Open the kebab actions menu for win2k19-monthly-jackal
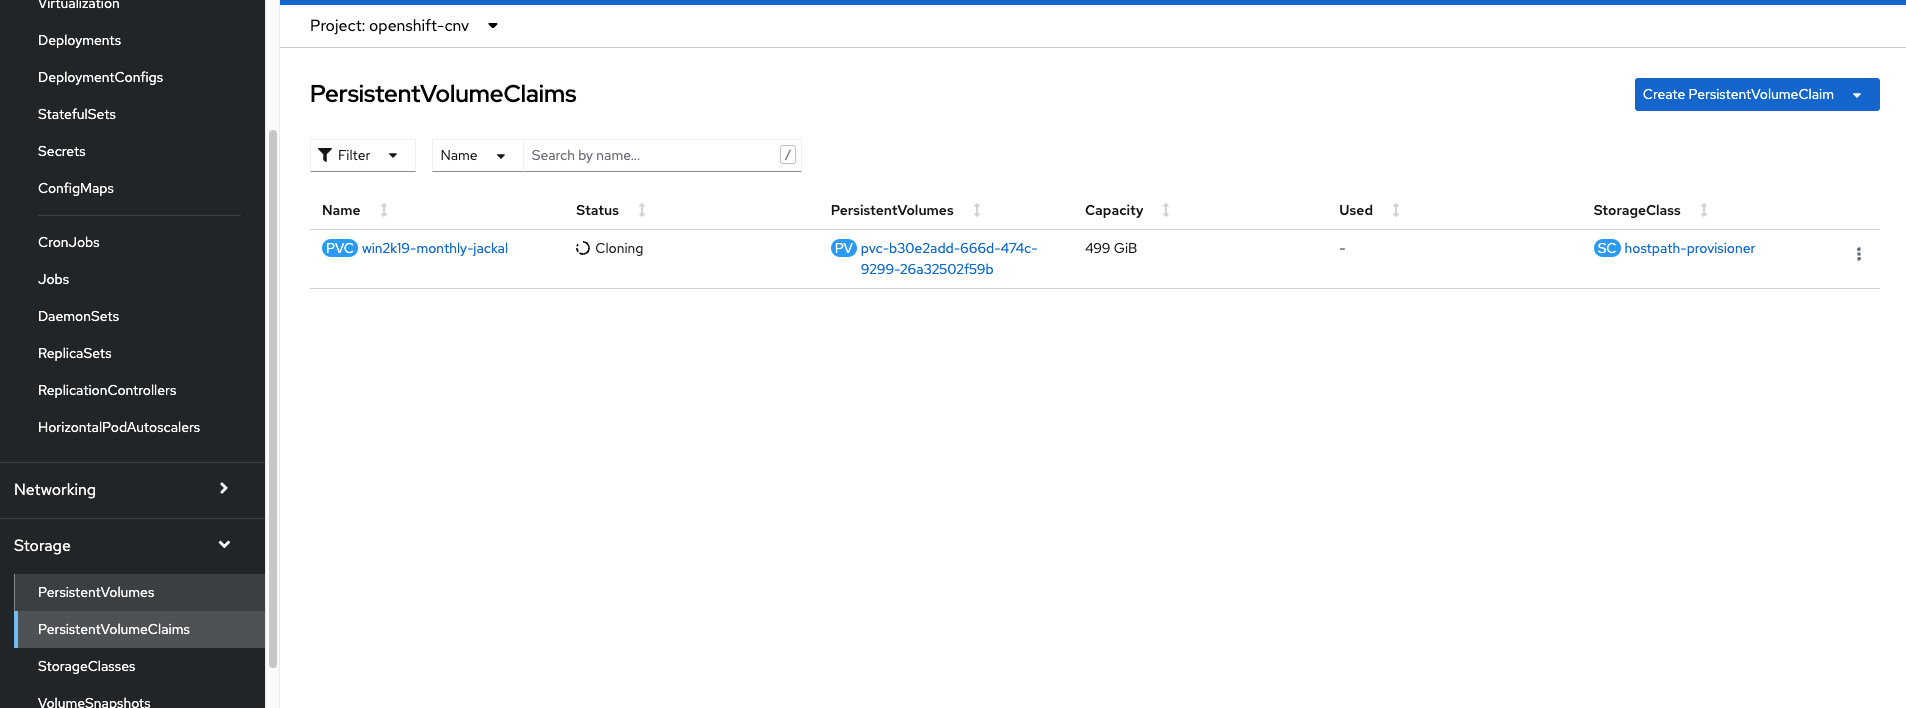Screen dimensions: 1906x708 click(x=1858, y=254)
